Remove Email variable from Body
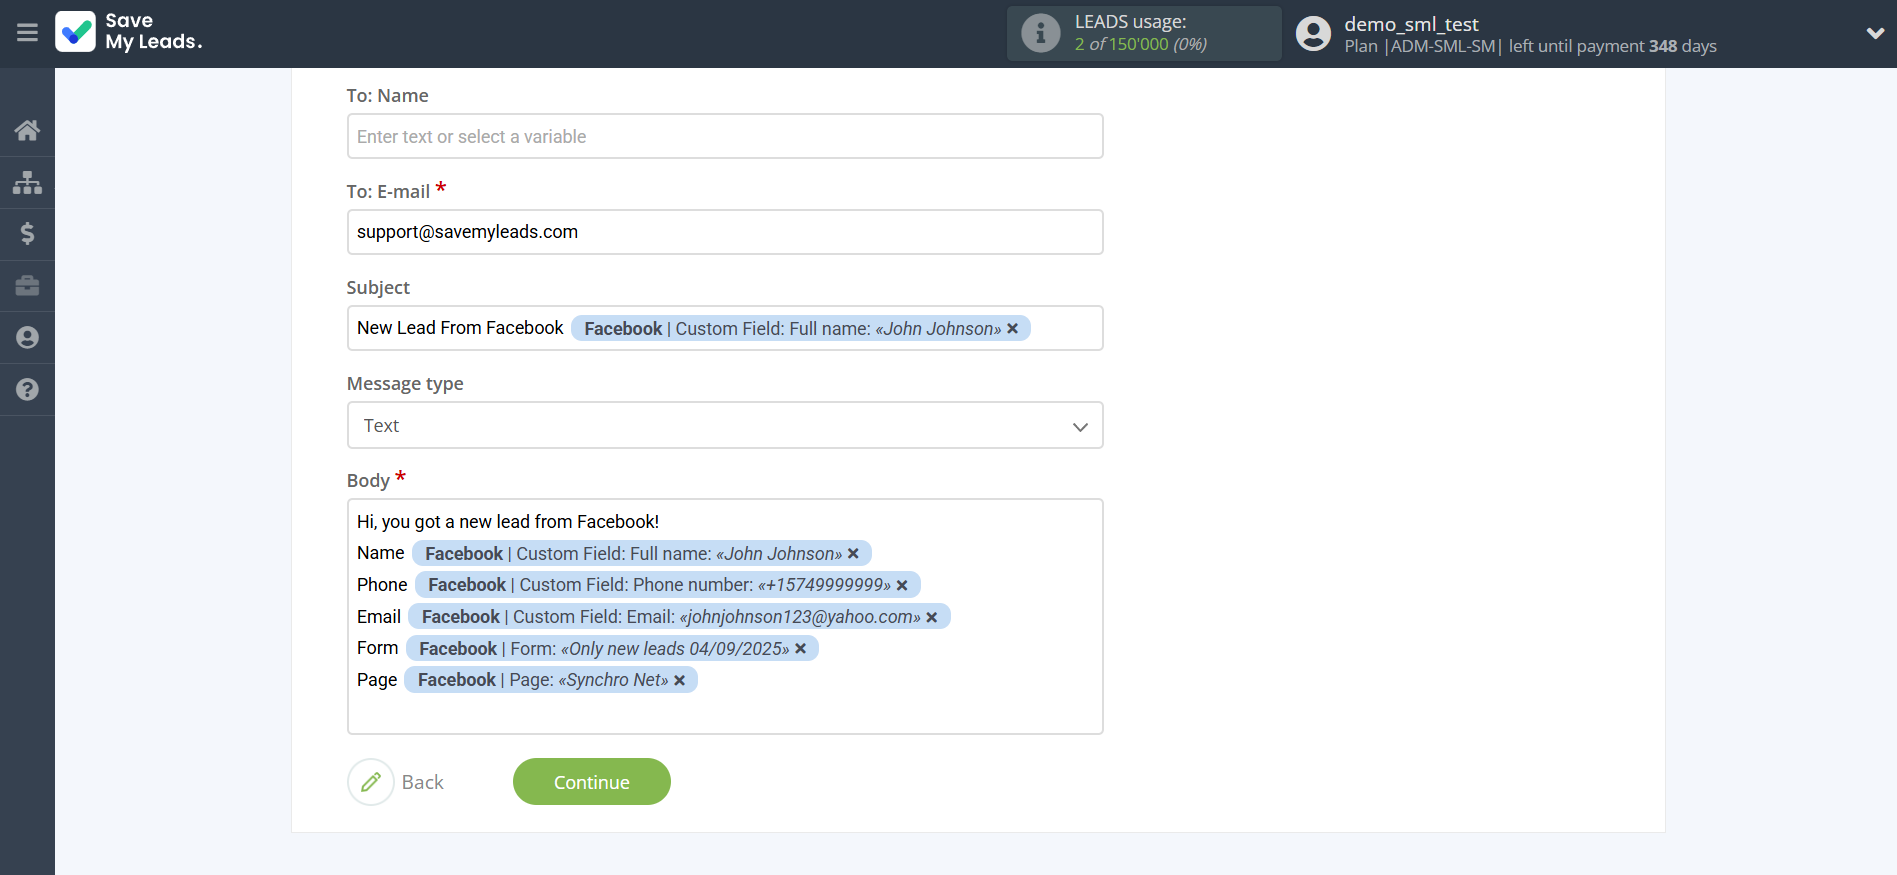The image size is (1897, 875). (x=931, y=618)
